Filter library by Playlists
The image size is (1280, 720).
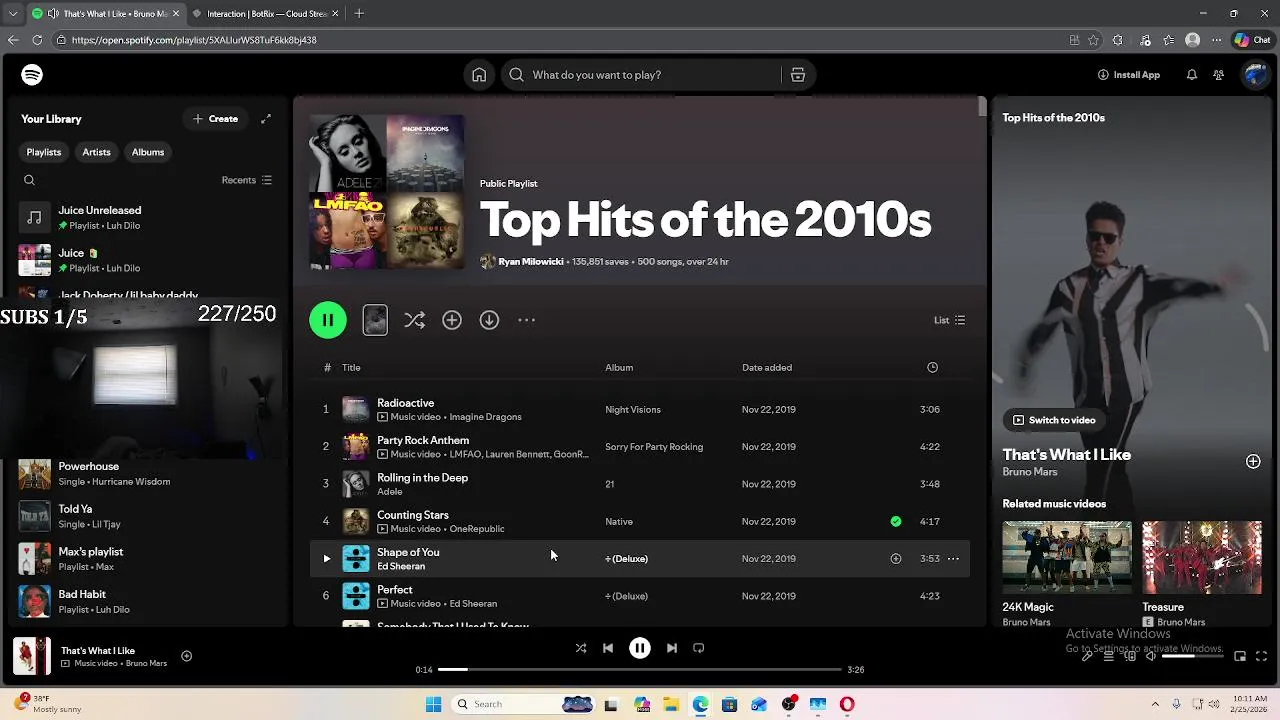(44, 152)
